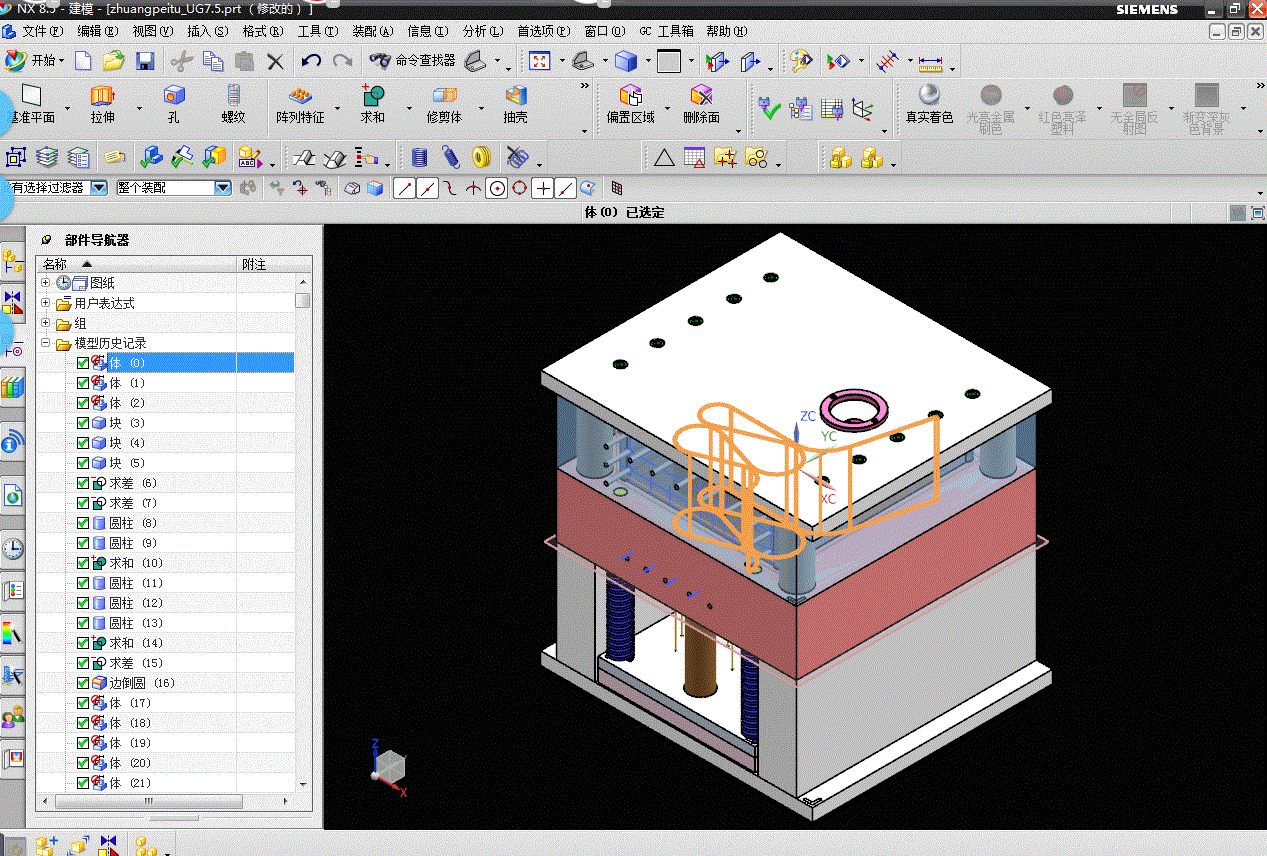The width and height of the screenshot is (1267, 856).
Task: Select the 拉伸 extrude tool
Action: tap(103, 104)
